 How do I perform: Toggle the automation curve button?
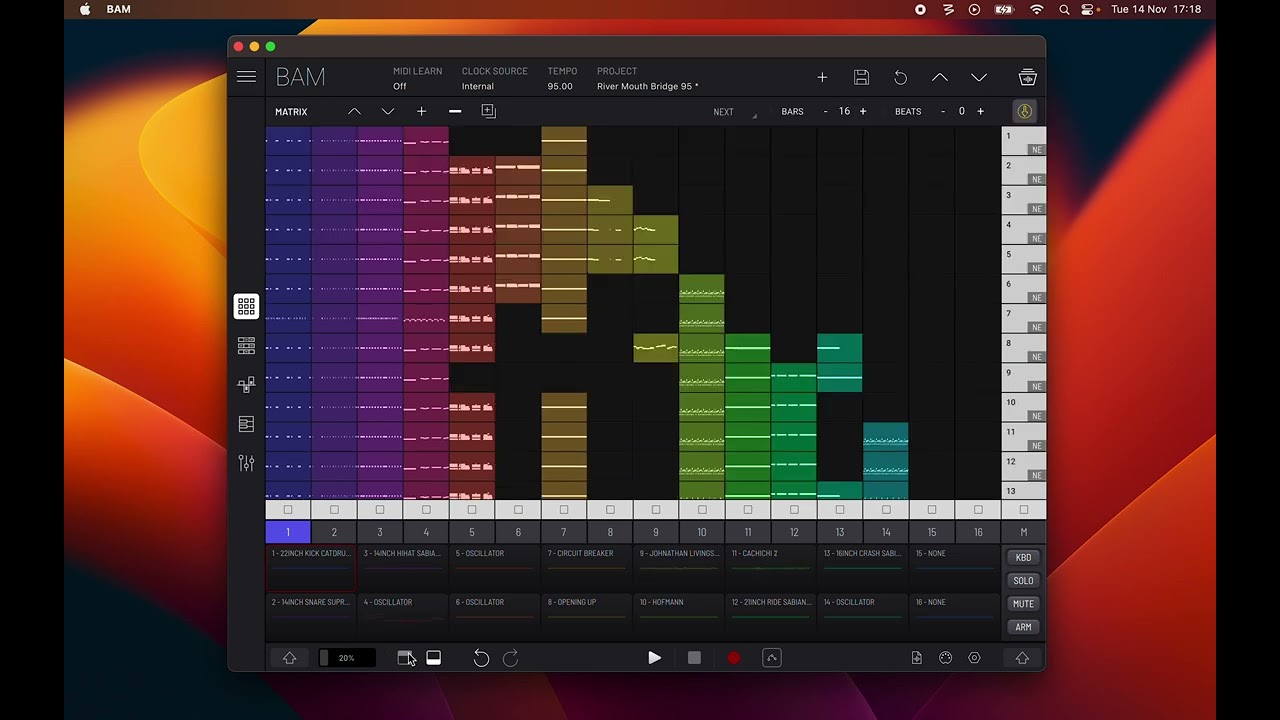[771, 658]
